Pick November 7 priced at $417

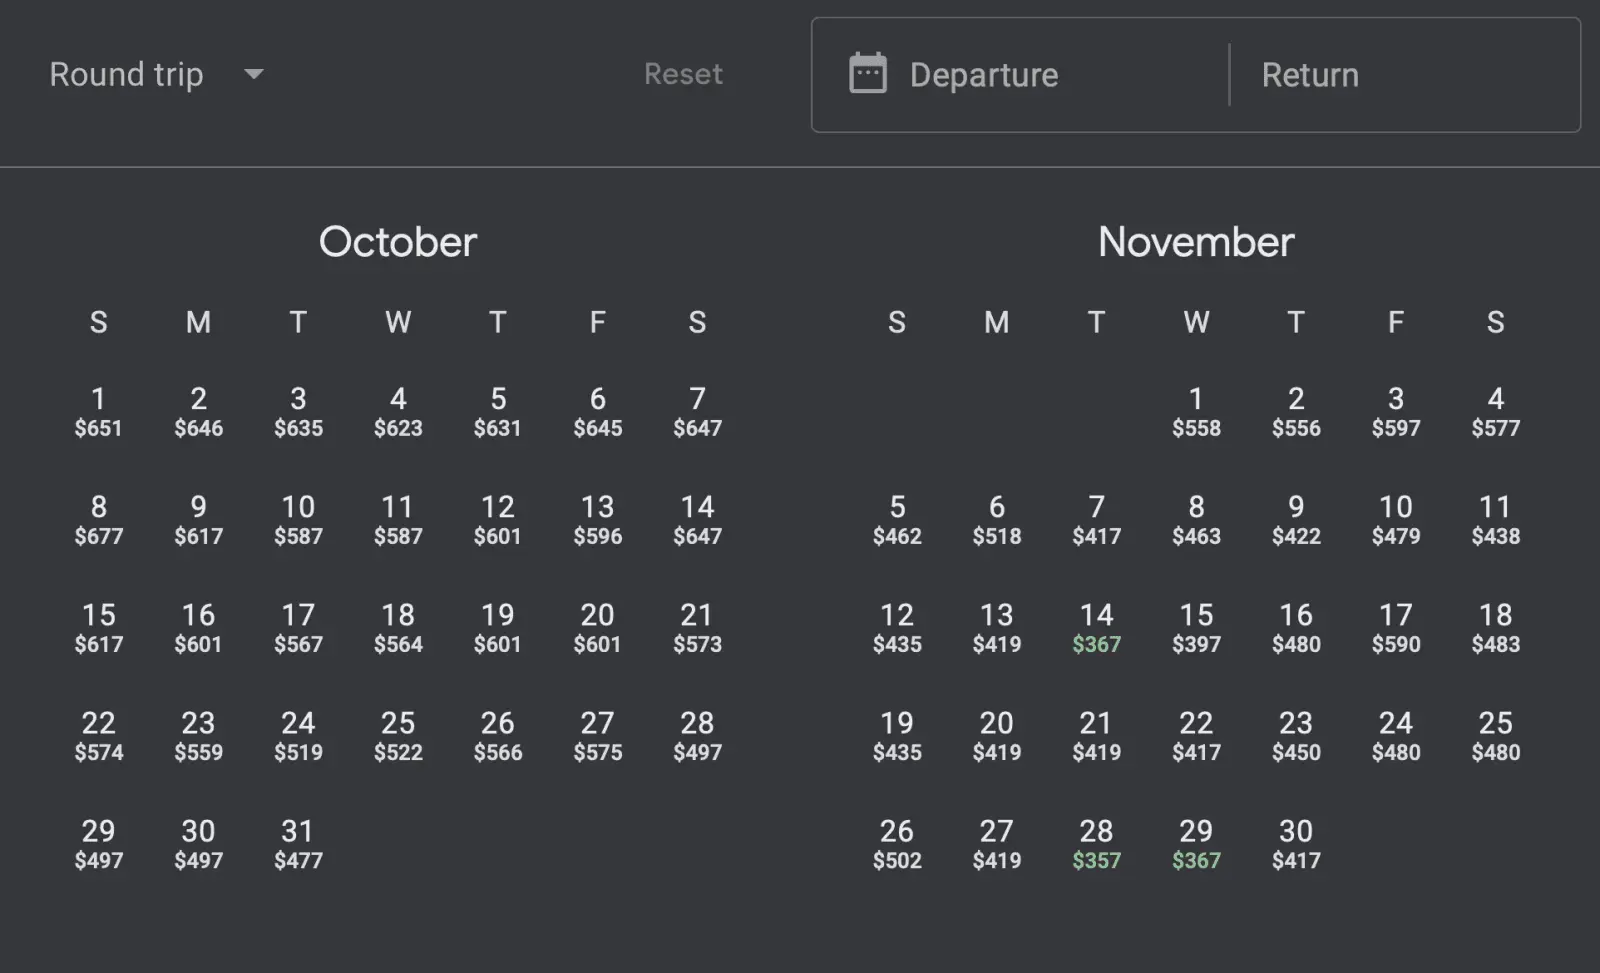(x=1096, y=519)
